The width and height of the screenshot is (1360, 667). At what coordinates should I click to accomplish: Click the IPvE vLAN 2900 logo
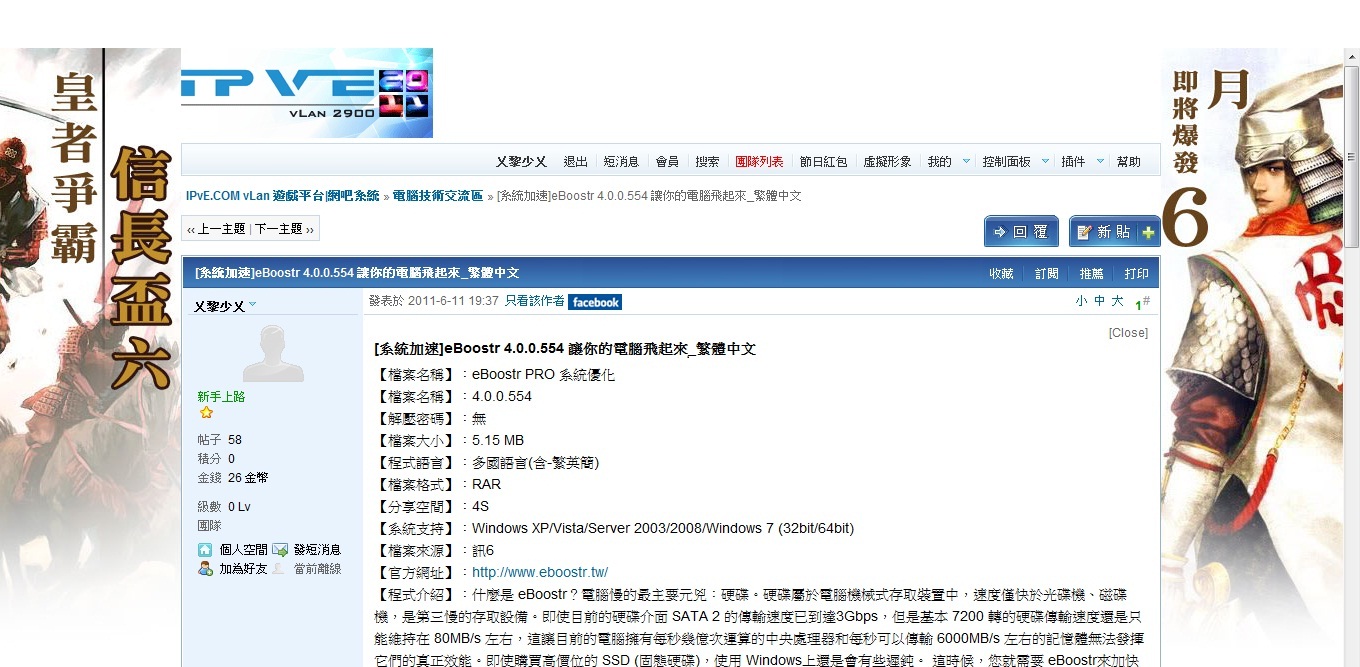click(307, 92)
